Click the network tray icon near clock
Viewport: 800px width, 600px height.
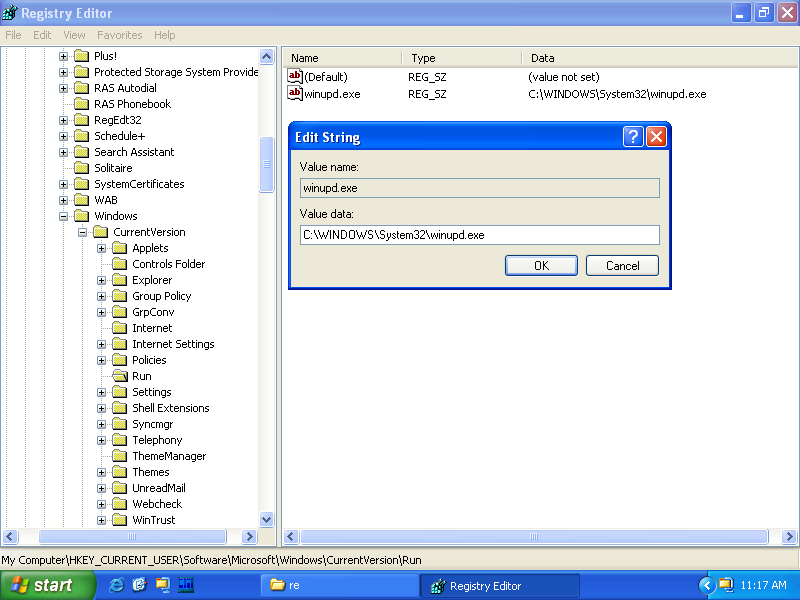click(726, 585)
